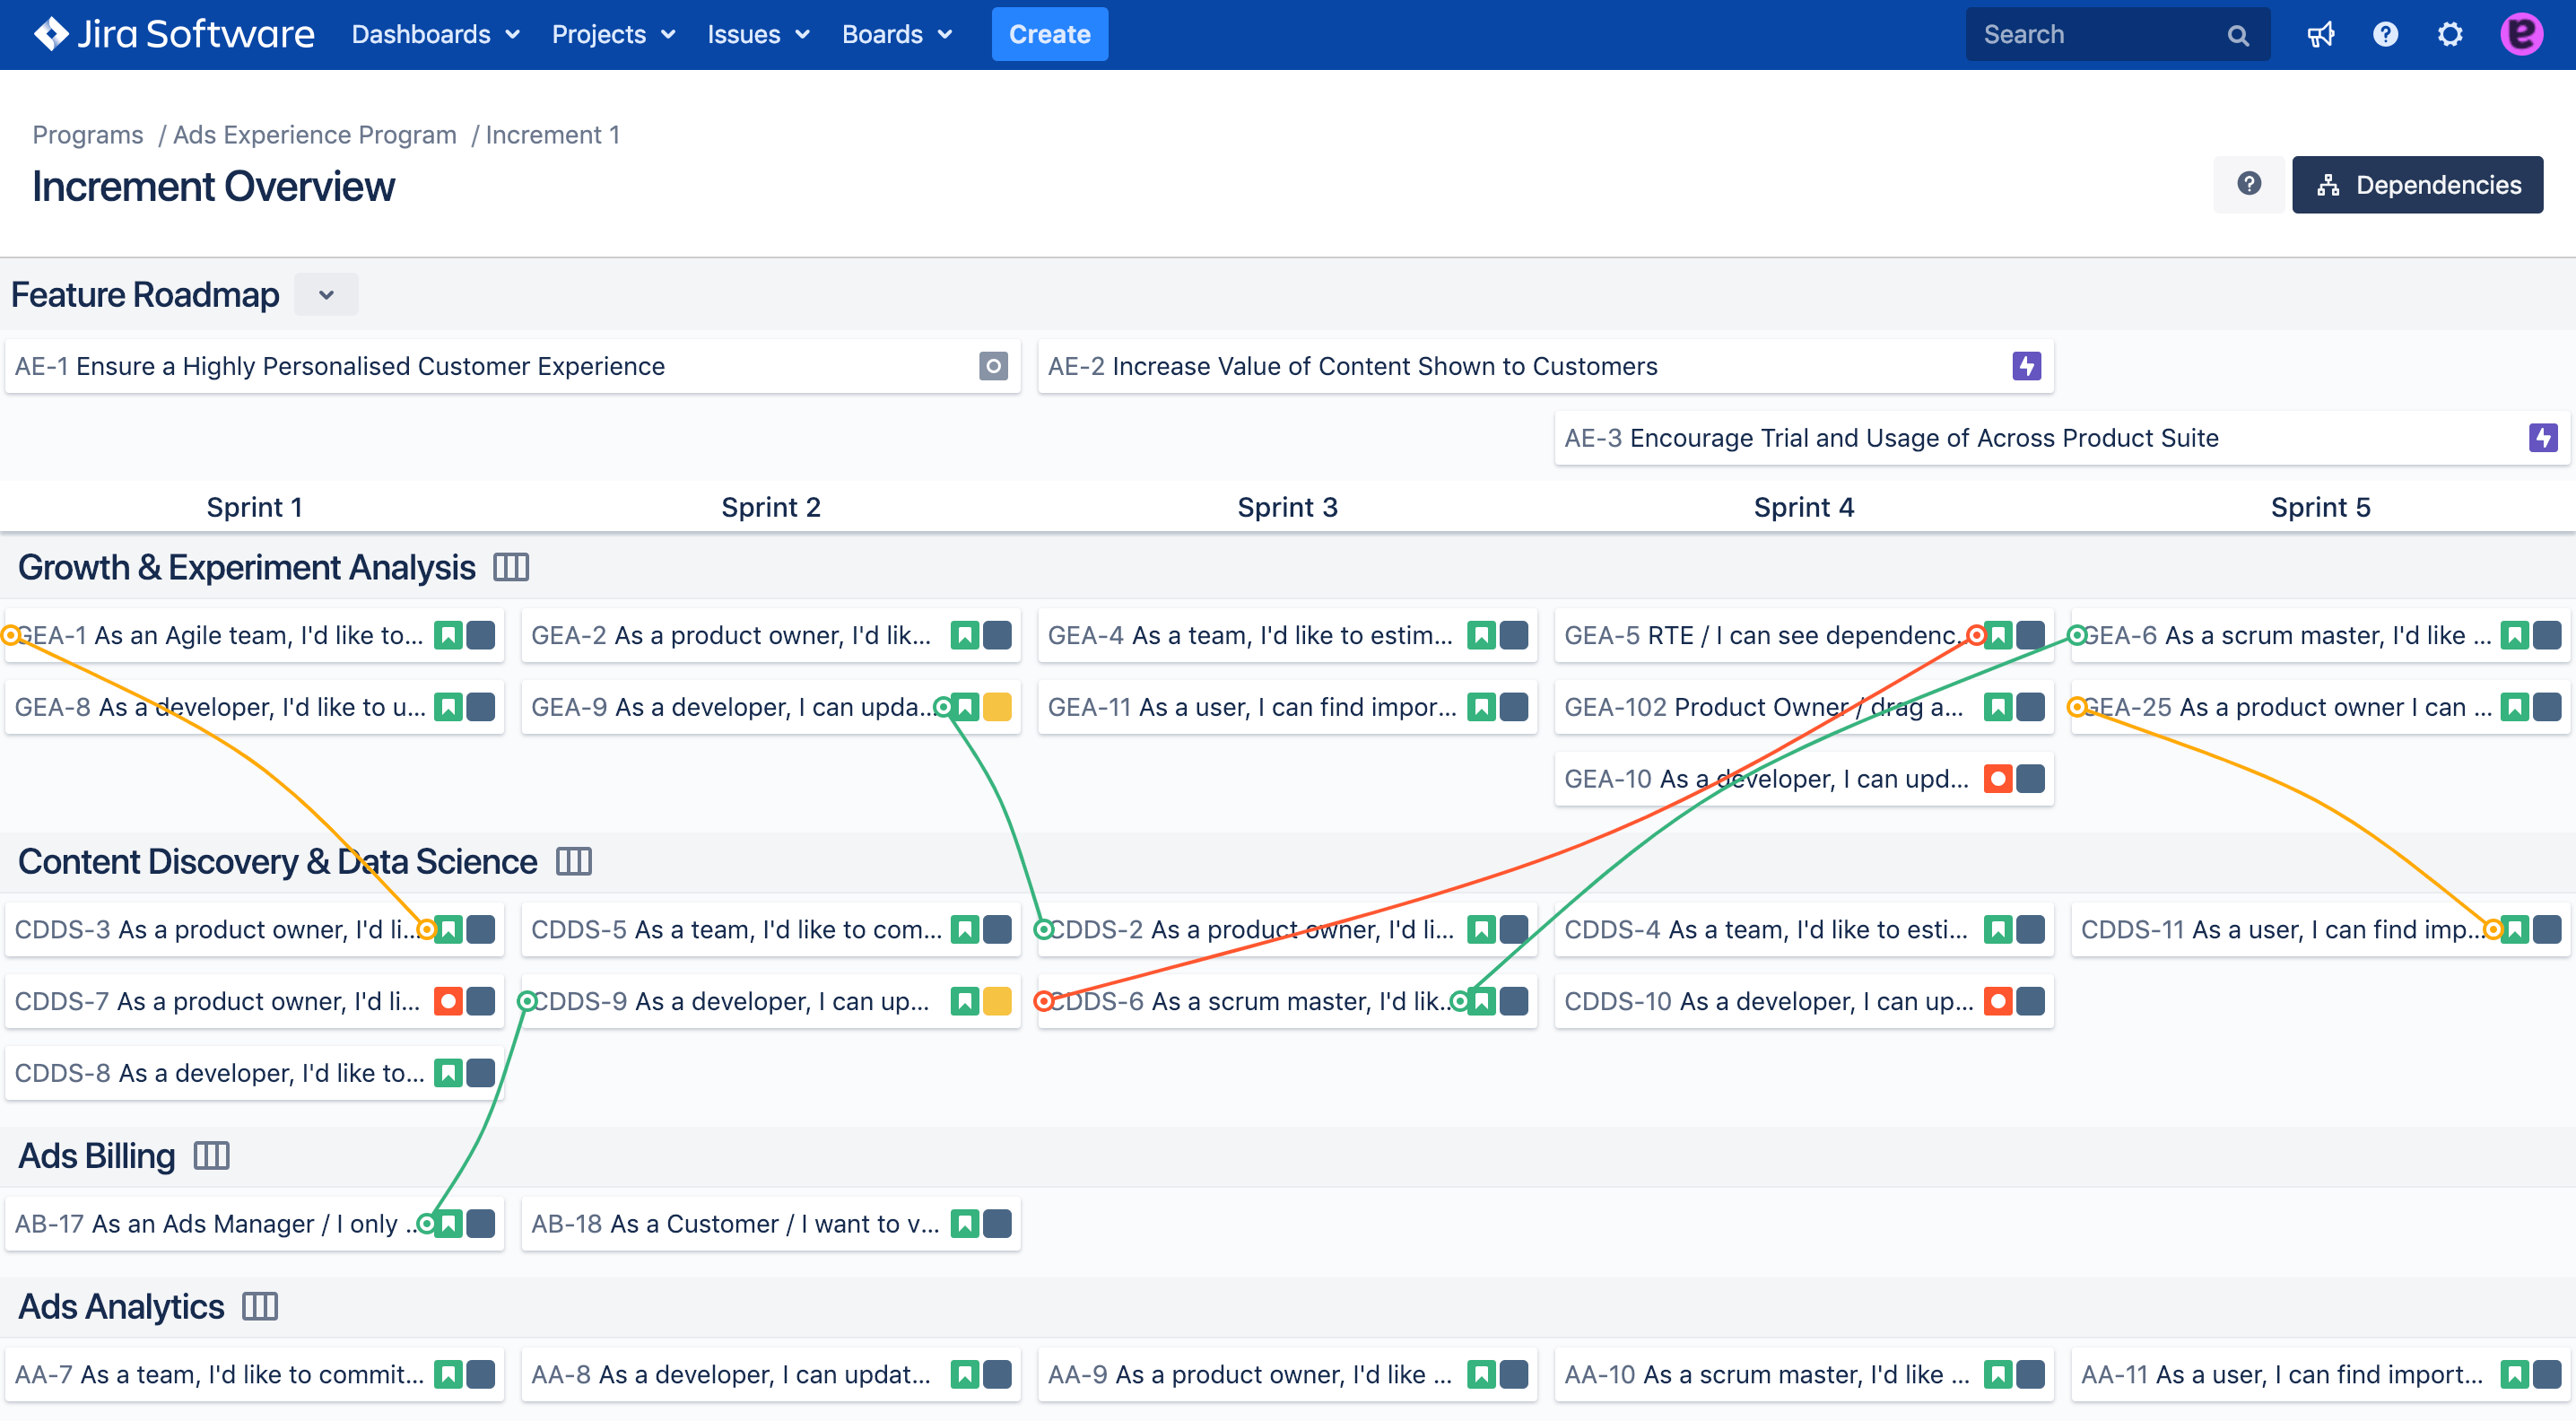Open the Ads Billing team board icon

tap(212, 1155)
